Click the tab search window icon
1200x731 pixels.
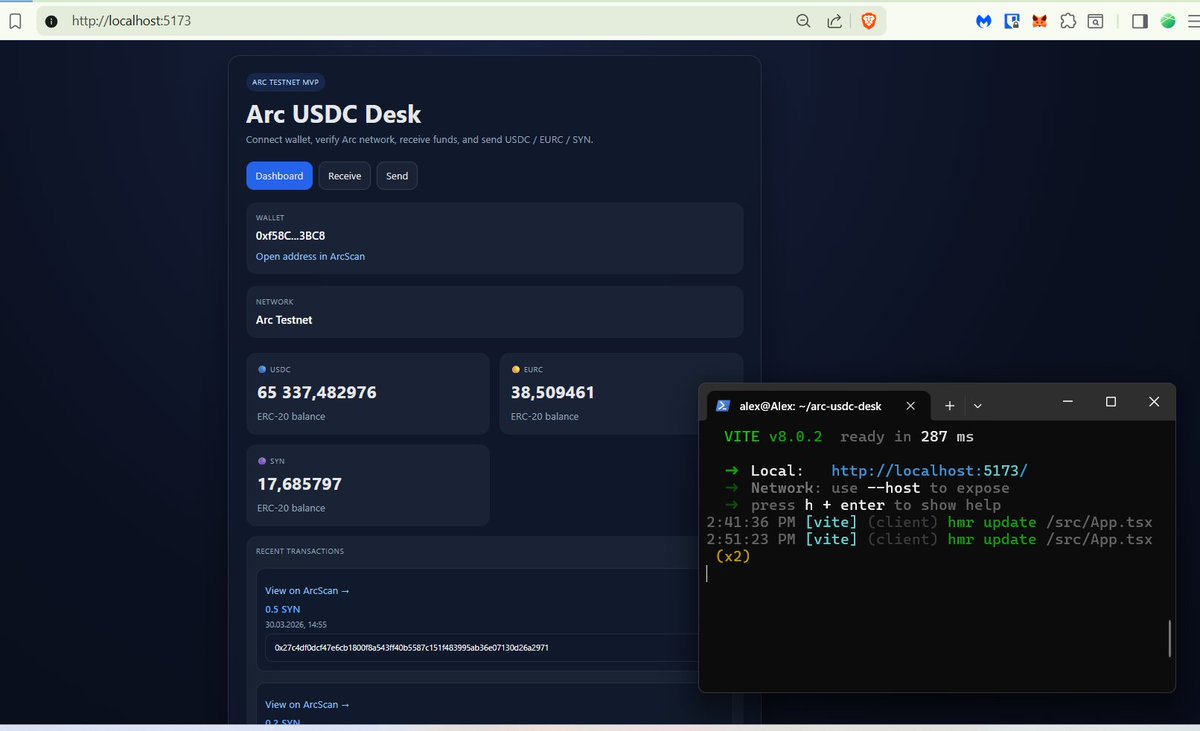pos(1096,21)
